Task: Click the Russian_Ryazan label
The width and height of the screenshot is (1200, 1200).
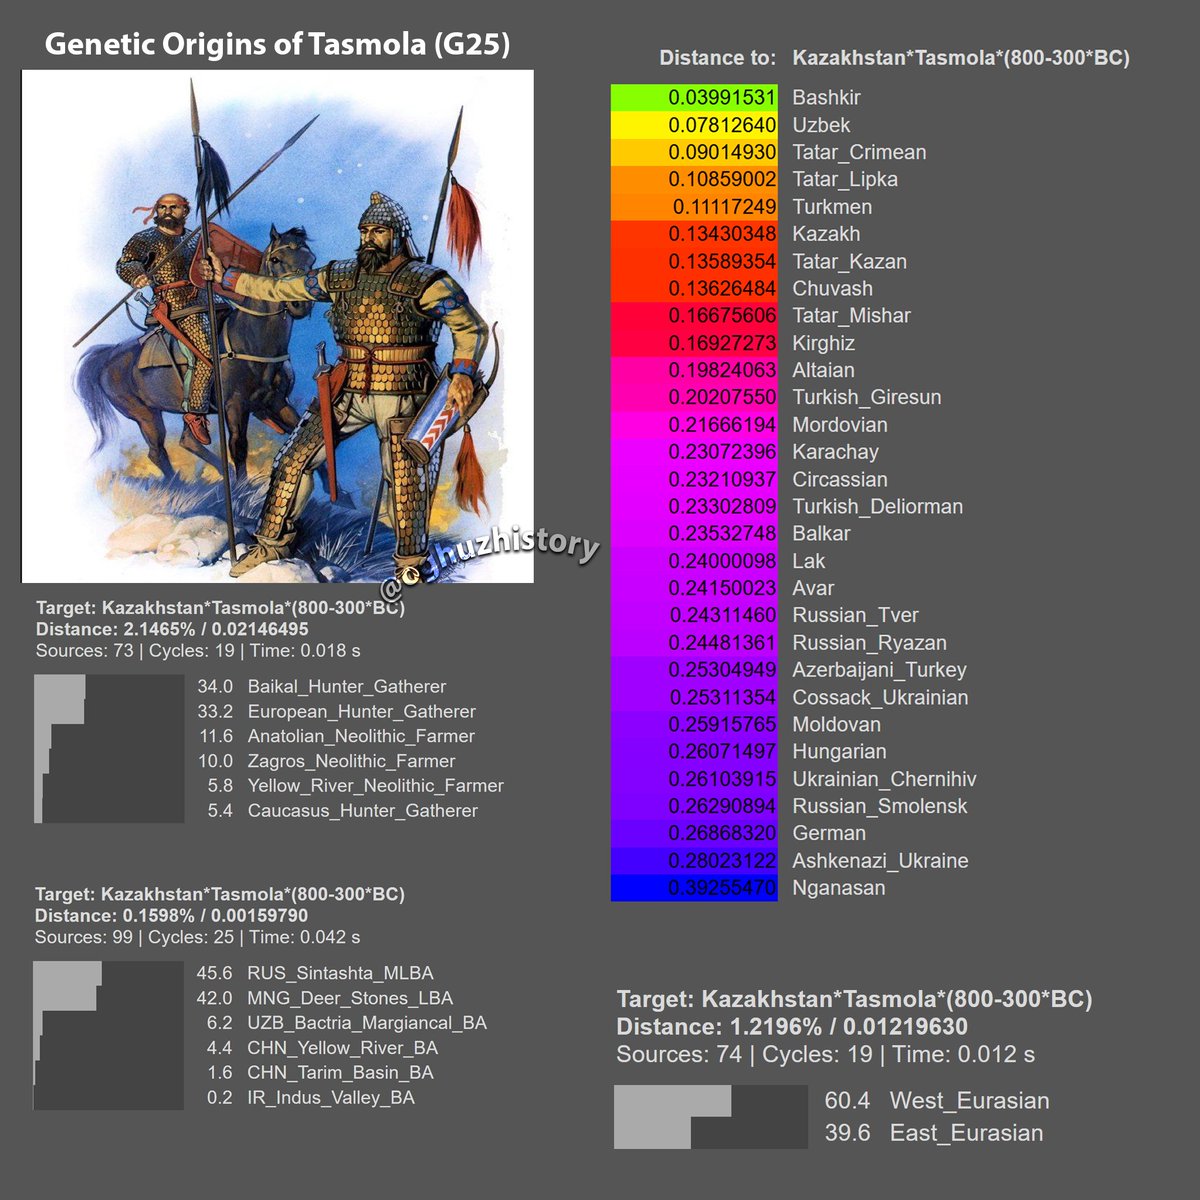Action: pos(869,643)
